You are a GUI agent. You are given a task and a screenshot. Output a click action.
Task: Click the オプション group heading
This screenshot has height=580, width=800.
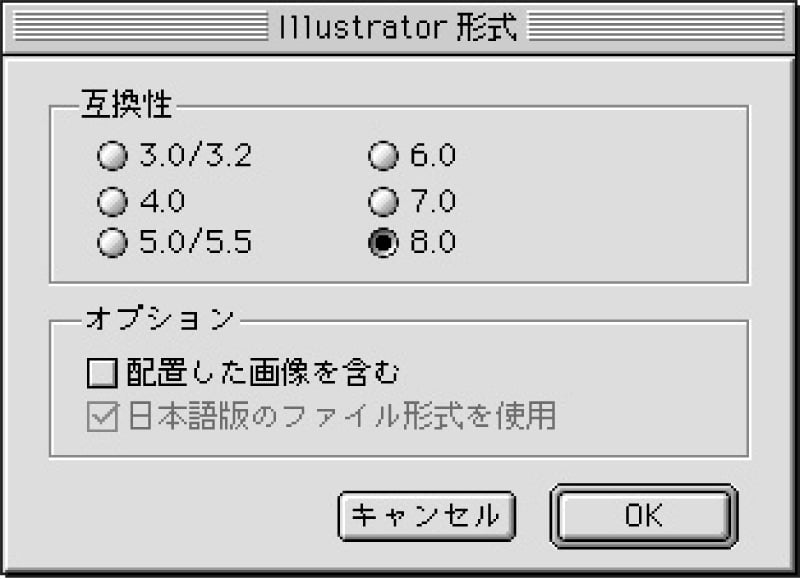160,319
